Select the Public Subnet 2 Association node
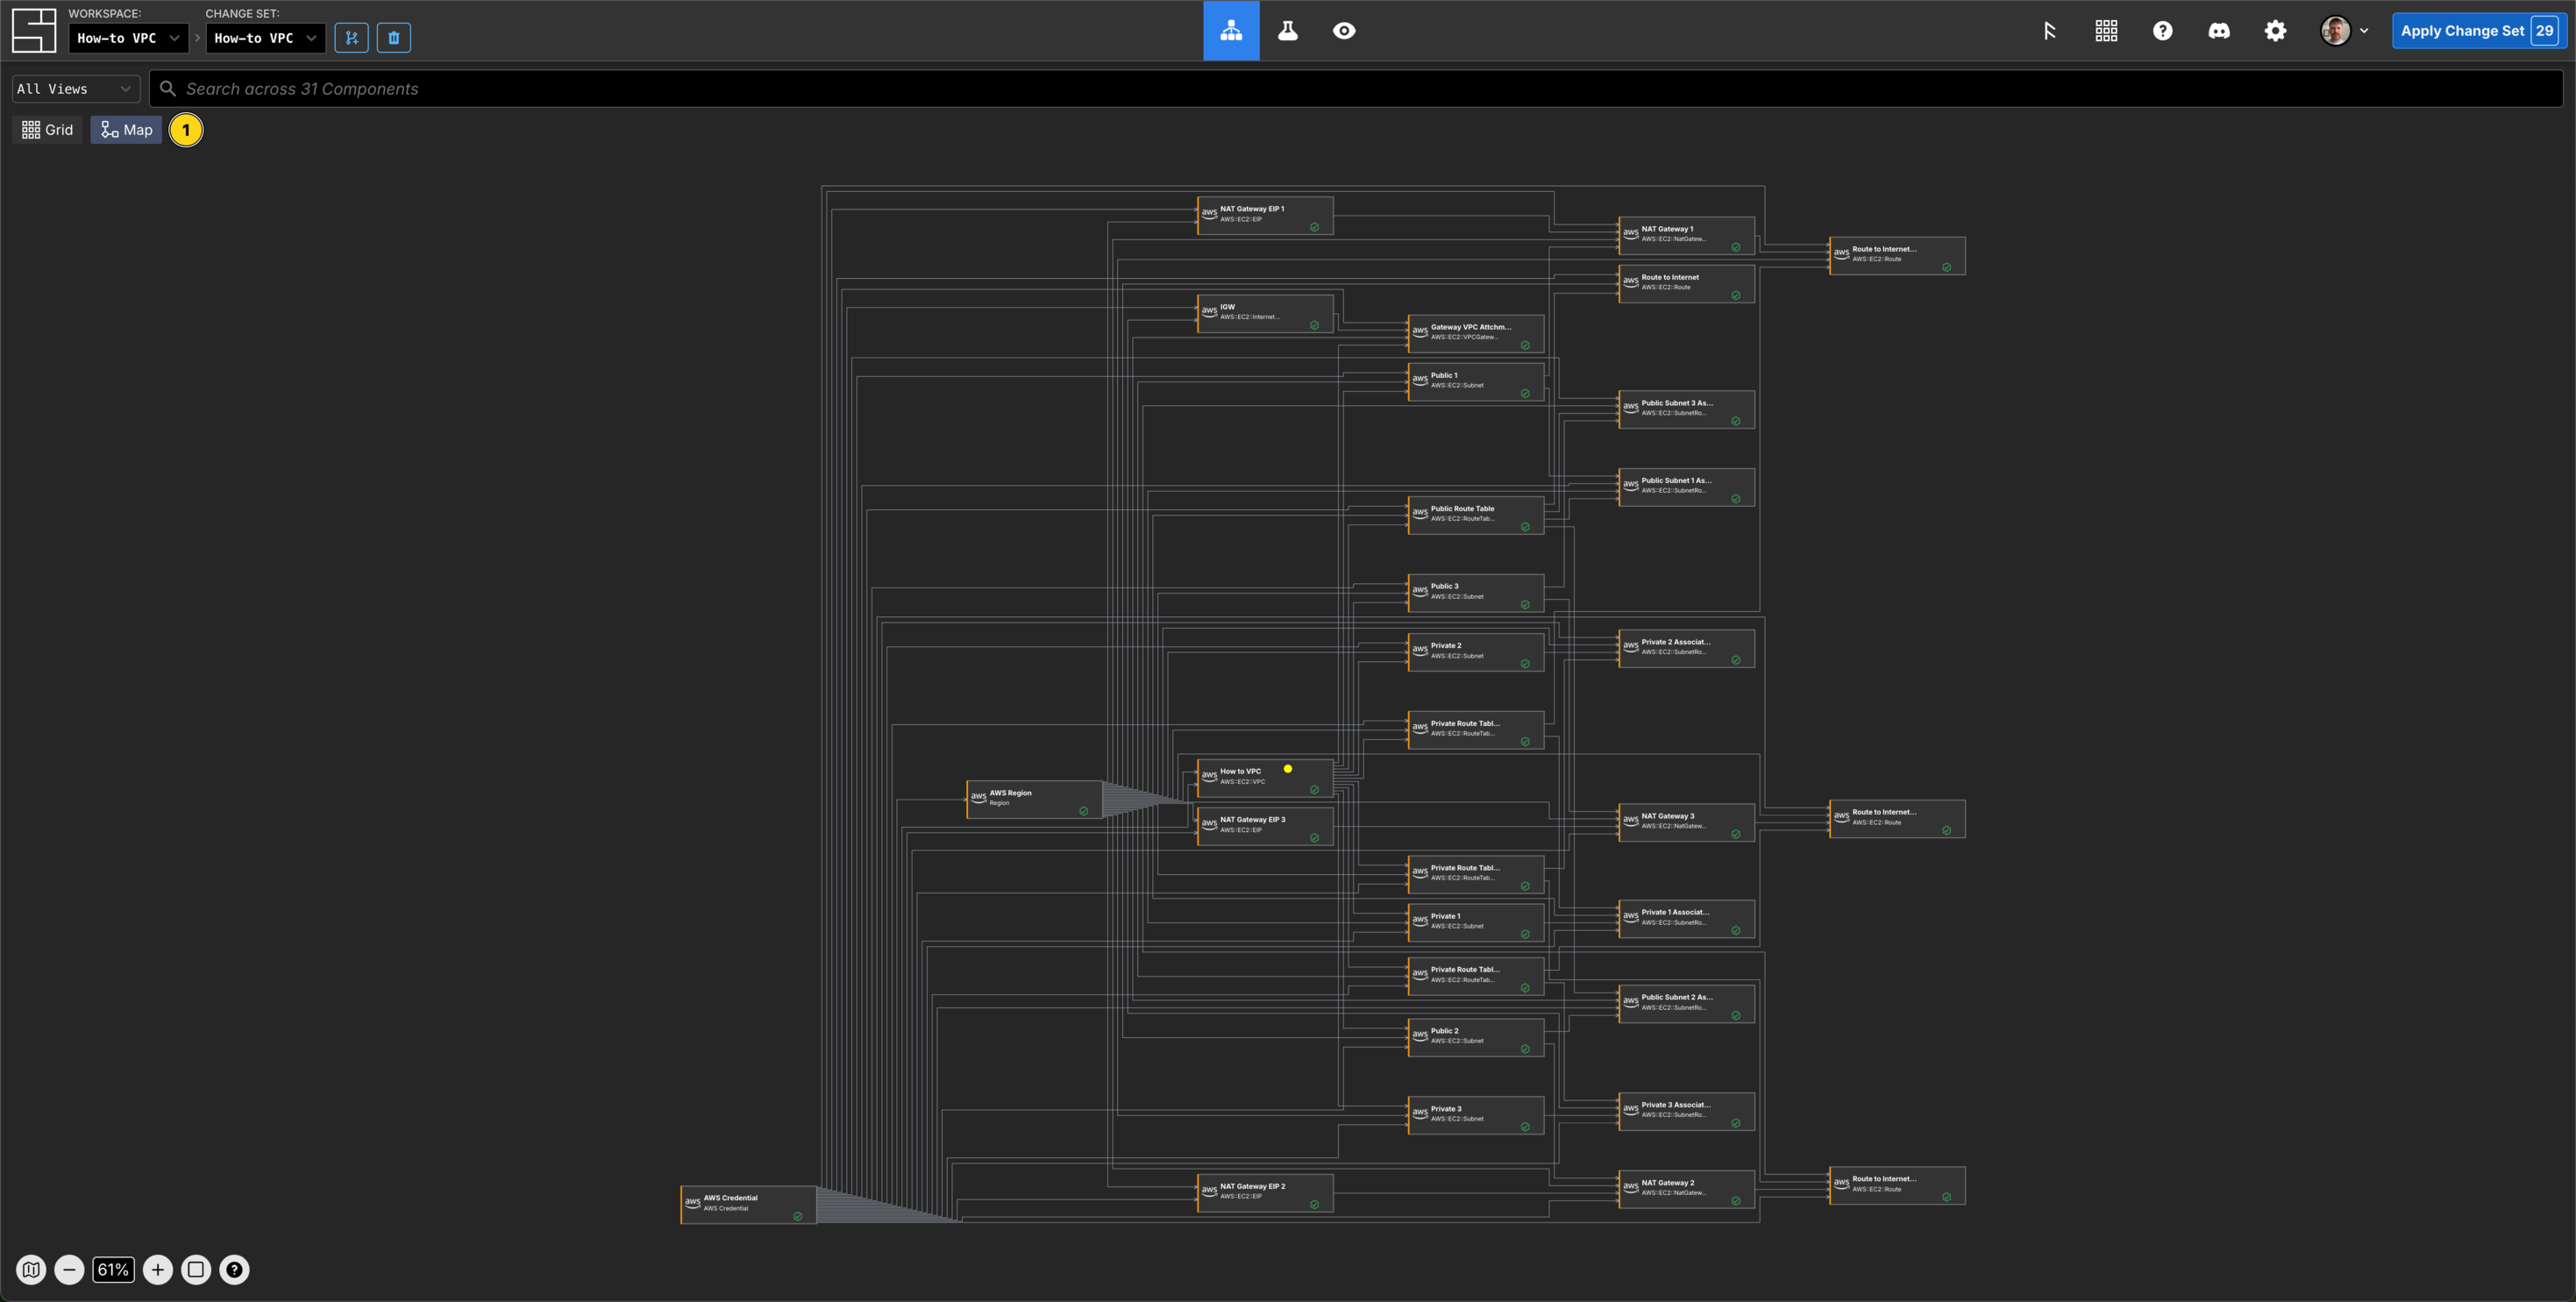 pos(1686,1004)
